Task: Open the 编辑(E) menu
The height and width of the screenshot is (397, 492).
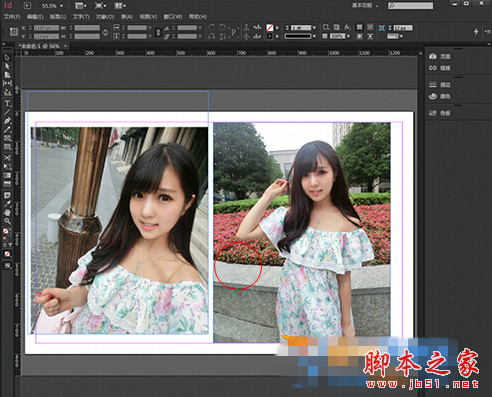Action: [x=35, y=16]
